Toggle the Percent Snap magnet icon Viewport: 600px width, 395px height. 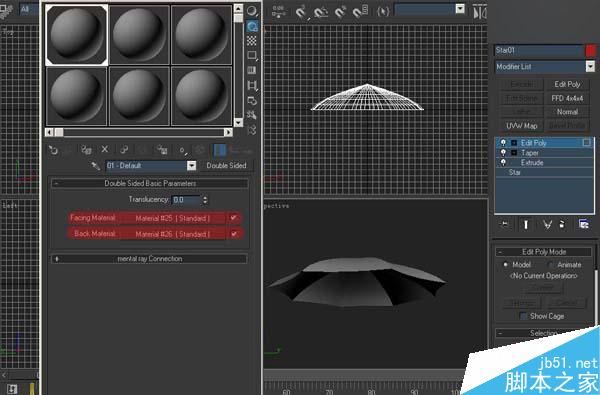(341, 13)
